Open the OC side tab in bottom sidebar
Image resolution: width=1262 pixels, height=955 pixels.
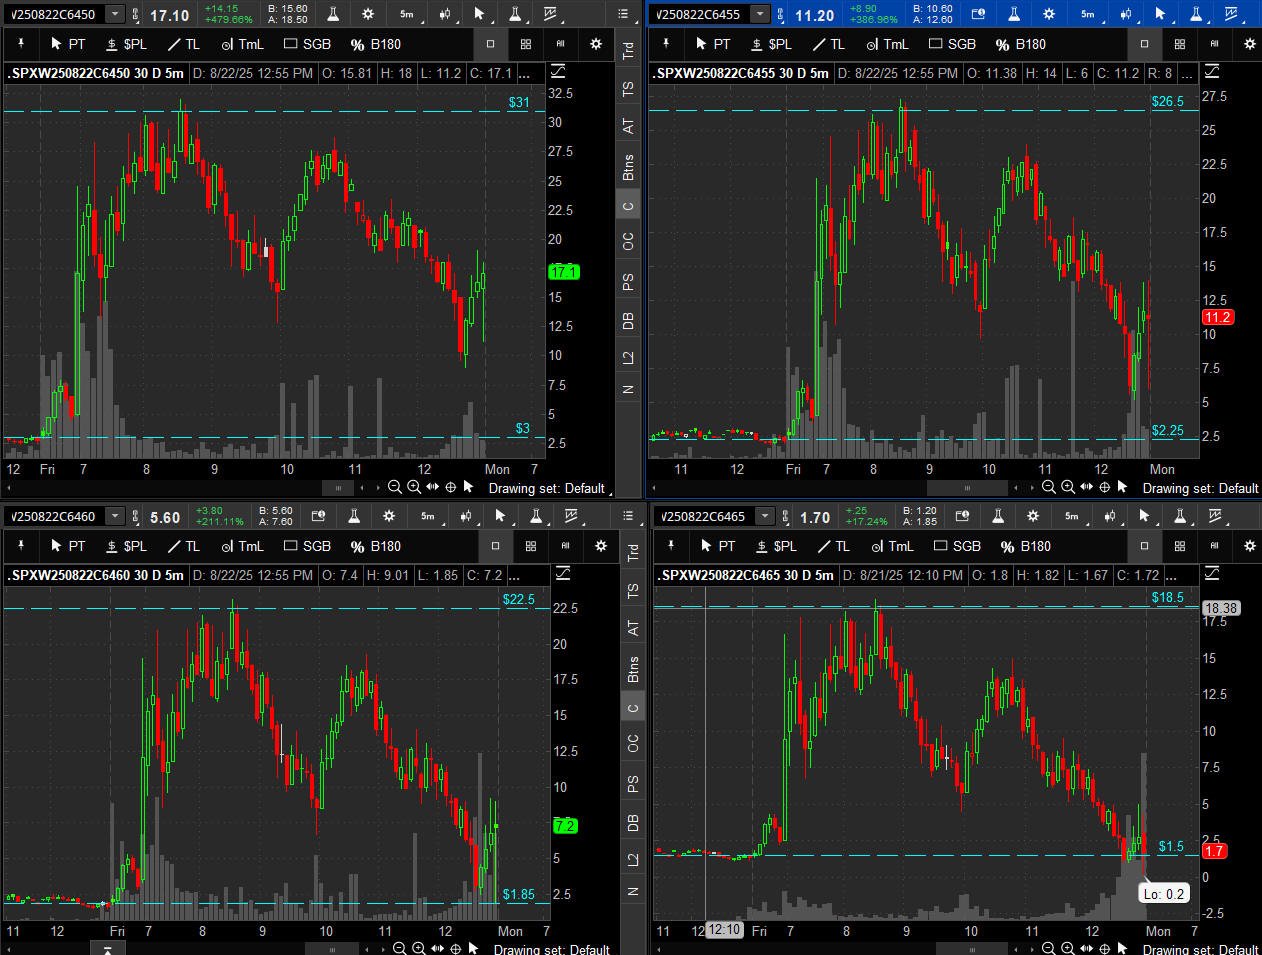[632, 743]
